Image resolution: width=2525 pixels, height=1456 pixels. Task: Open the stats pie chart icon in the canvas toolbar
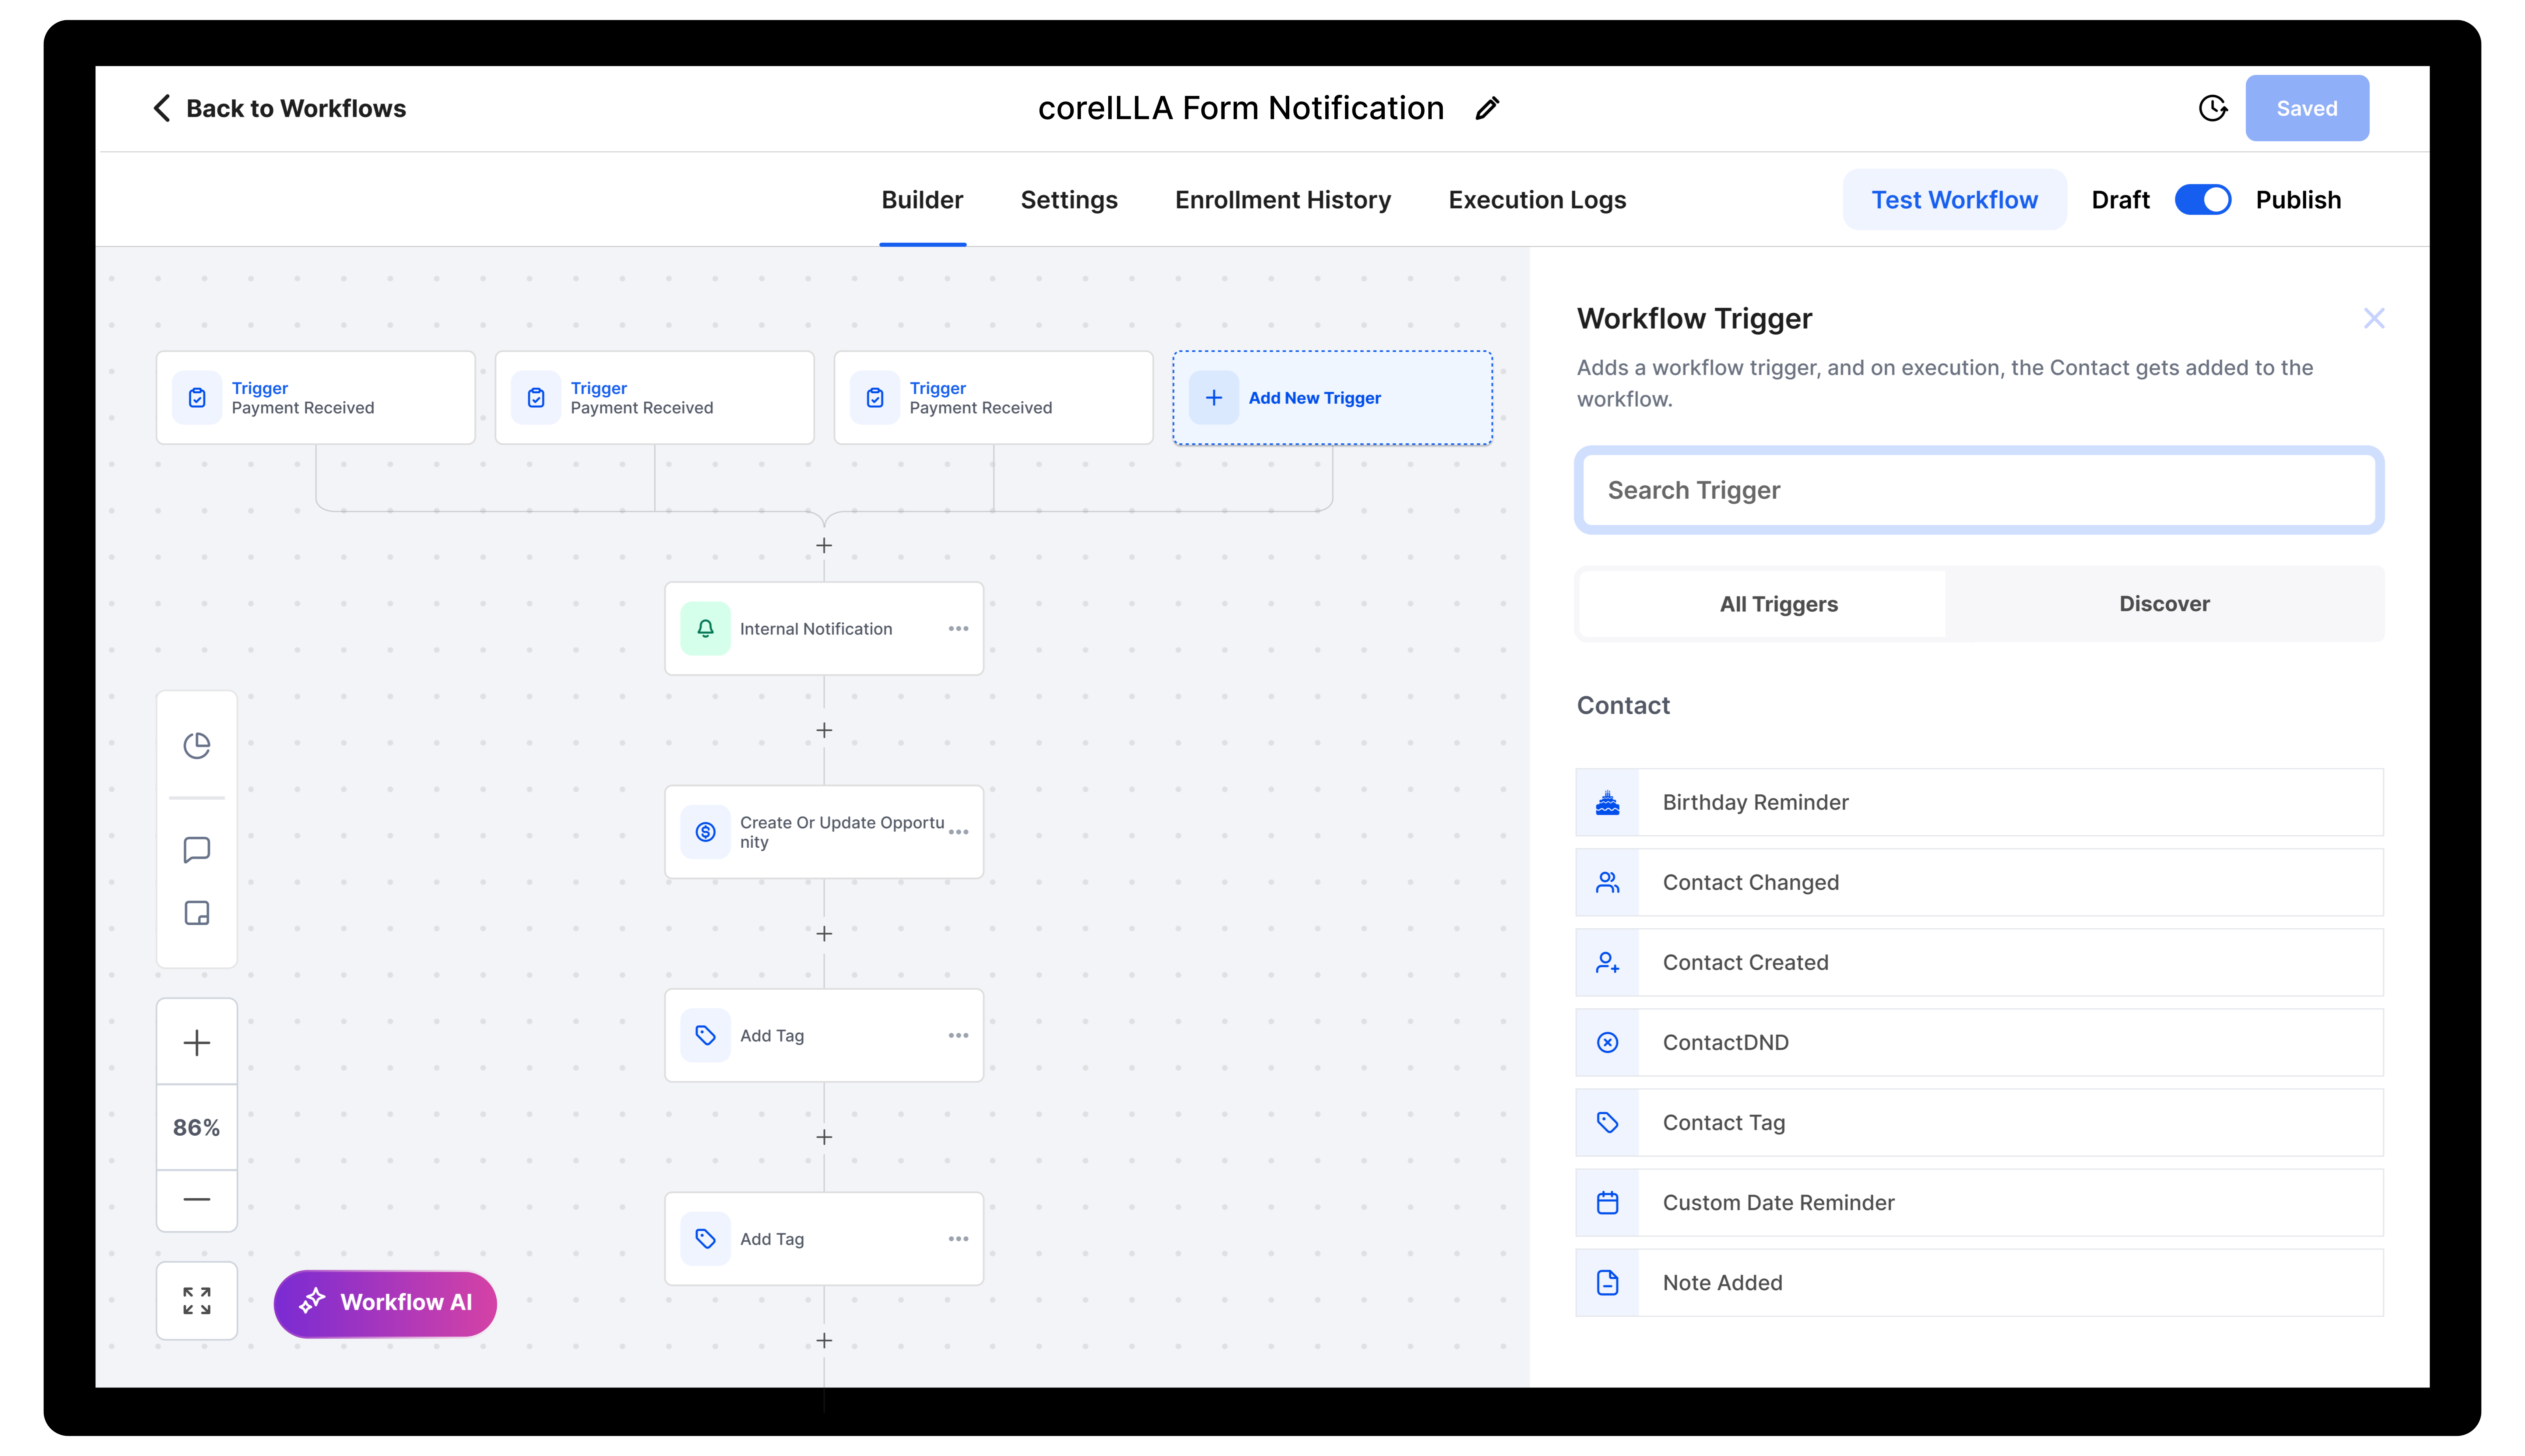tap(197, 746)
